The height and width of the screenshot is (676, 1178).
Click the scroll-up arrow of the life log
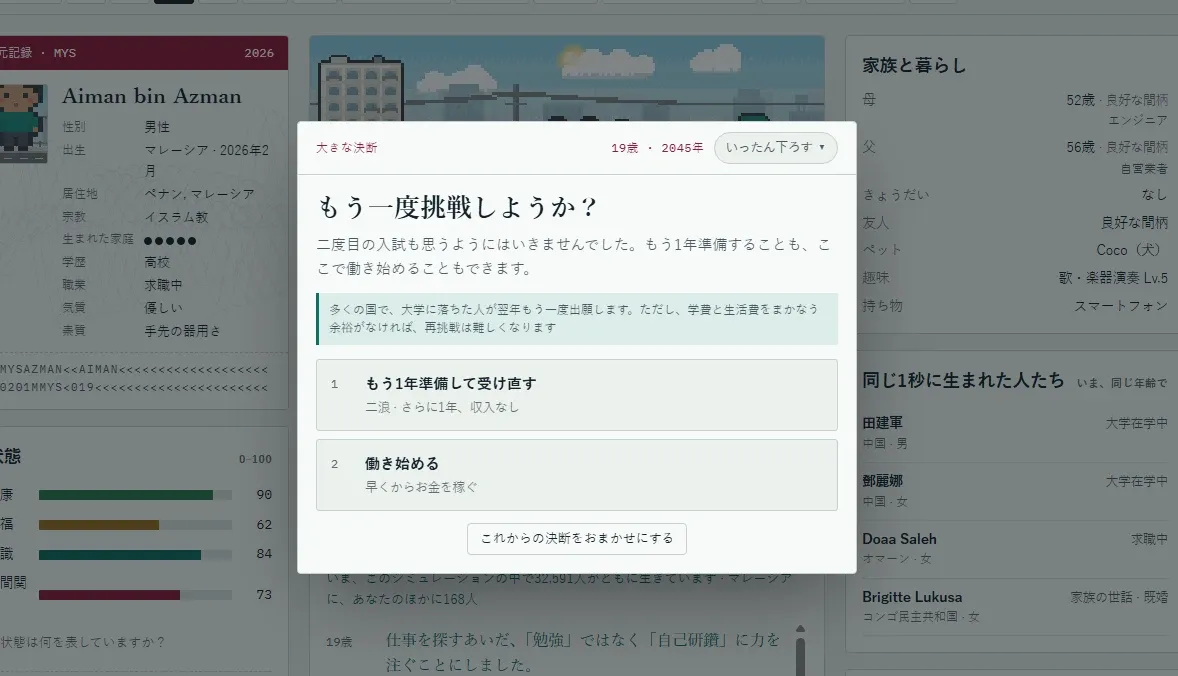[800, 629]
